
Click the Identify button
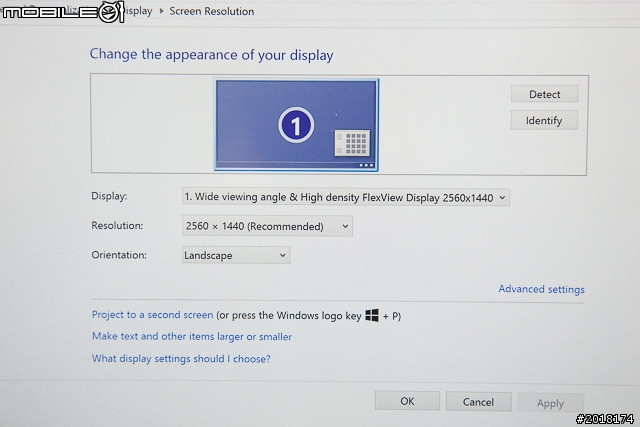pyautogui.click(x=544, y=120)
